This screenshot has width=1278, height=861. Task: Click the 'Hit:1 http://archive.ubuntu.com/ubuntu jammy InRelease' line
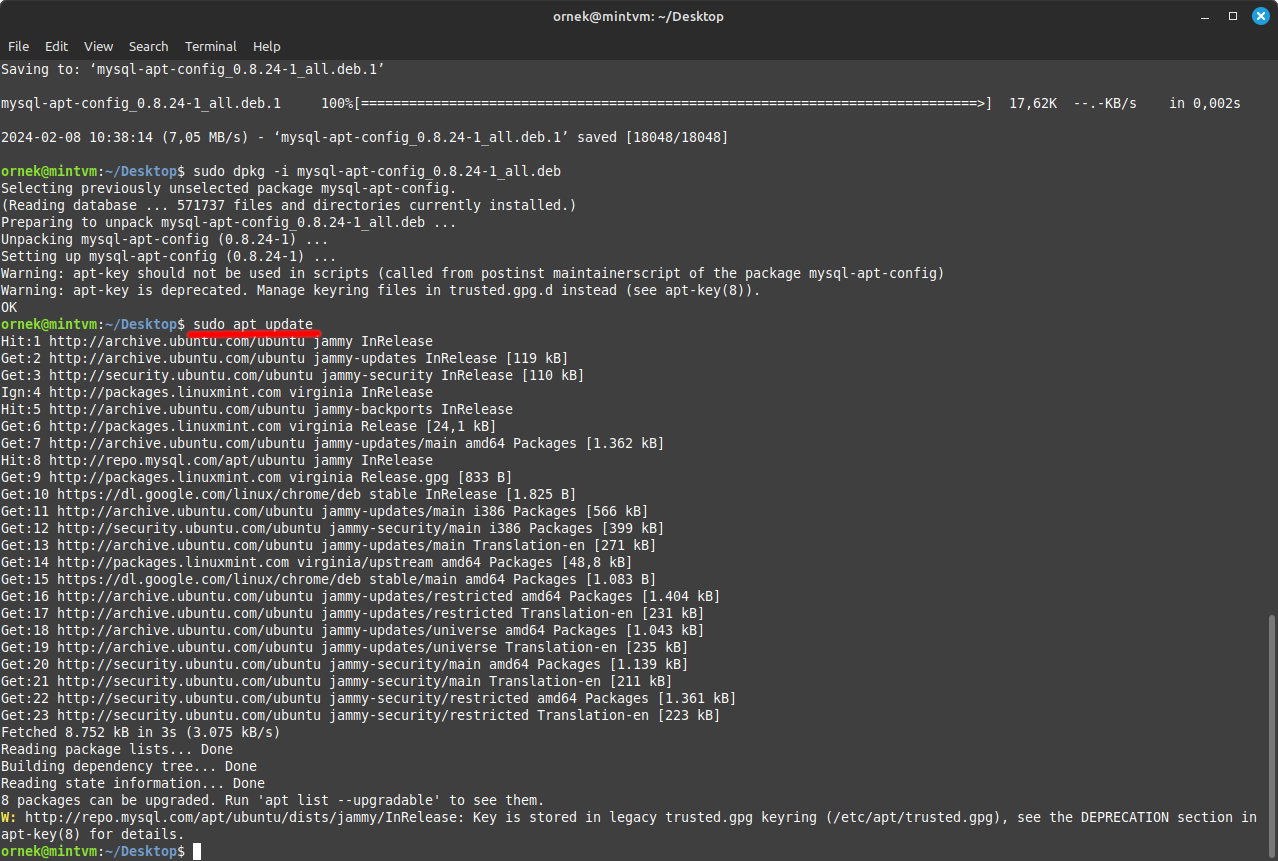(217, 341)
